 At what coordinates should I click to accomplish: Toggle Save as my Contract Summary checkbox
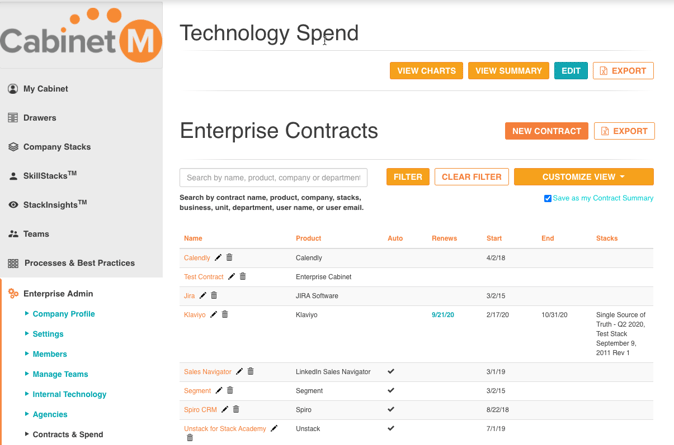(x=548, y=198)
